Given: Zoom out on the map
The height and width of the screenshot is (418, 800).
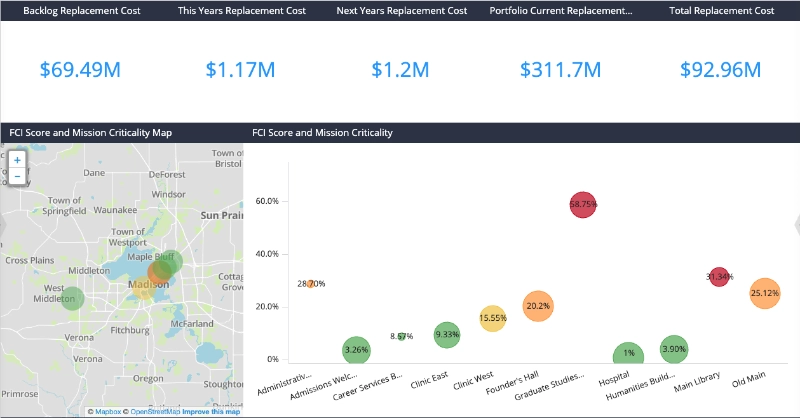Looking at the screenshot, I should [x=17, y=177].
